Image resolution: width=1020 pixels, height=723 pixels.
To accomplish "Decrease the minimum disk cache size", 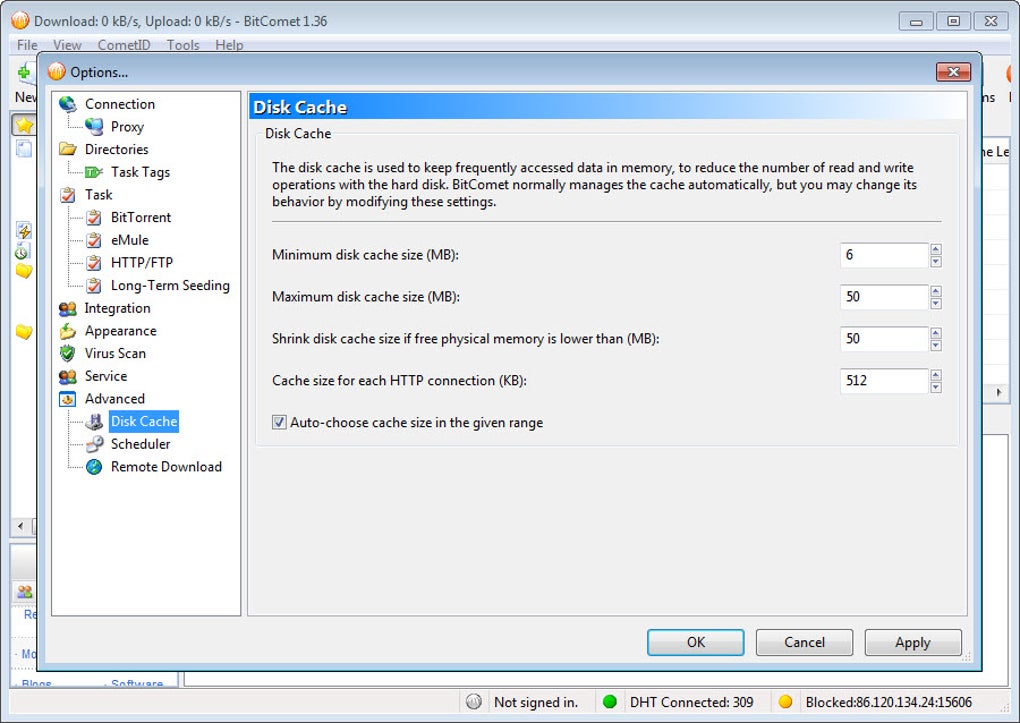I will coord(935,262).
